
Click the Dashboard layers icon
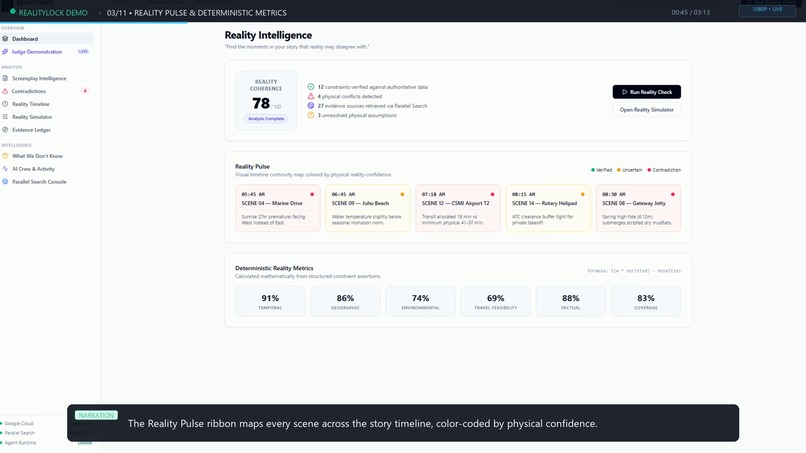[5, 39]
